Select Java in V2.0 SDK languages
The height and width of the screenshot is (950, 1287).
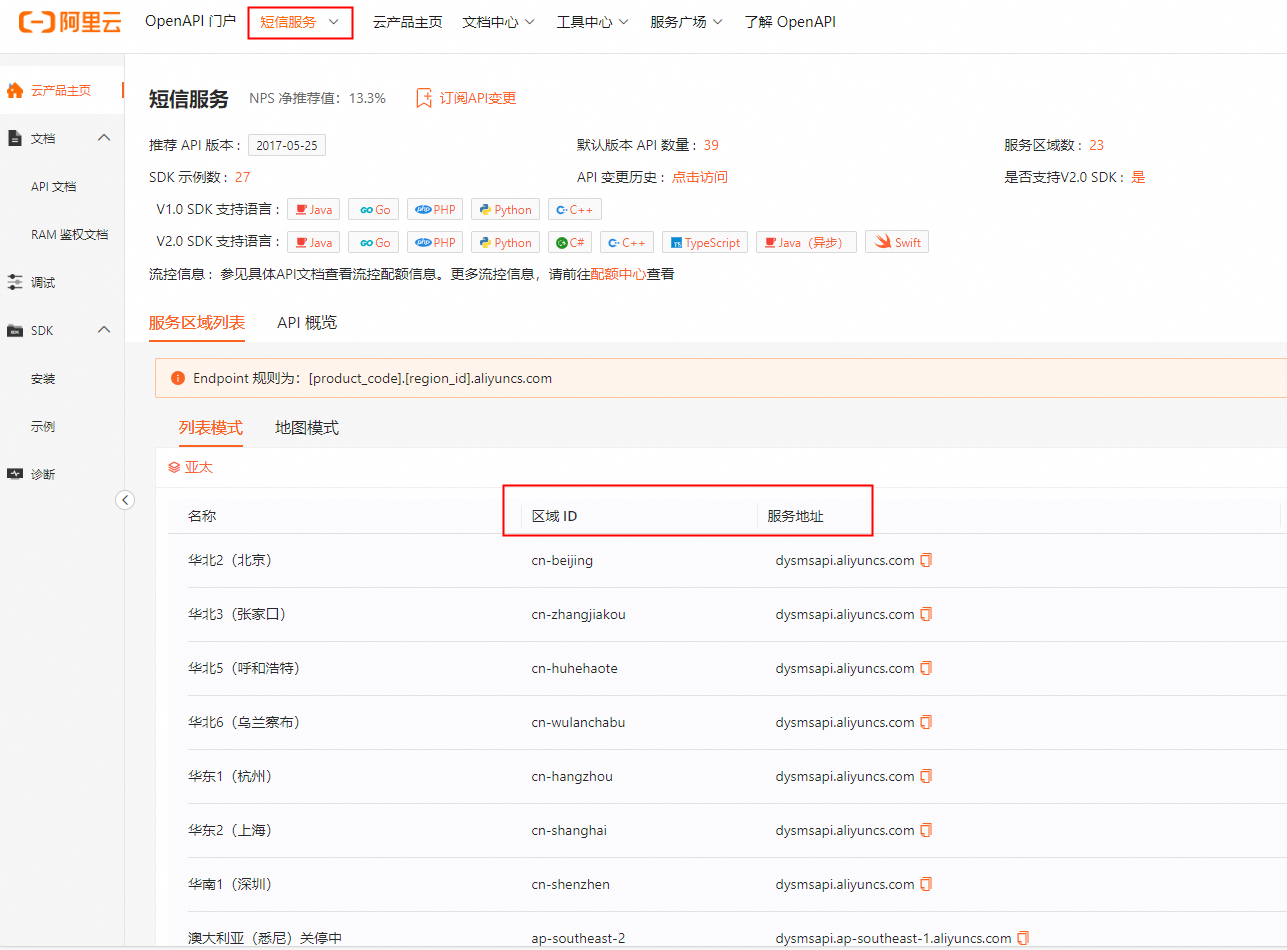click(x=313, y=242)
